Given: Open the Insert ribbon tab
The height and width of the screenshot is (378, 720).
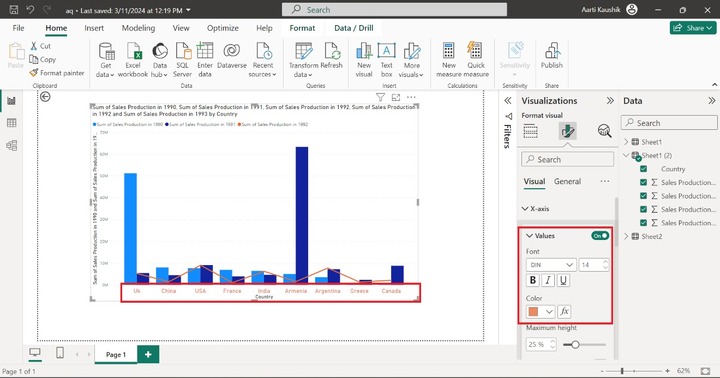Looking at the screenshot, I should [94, 28].
